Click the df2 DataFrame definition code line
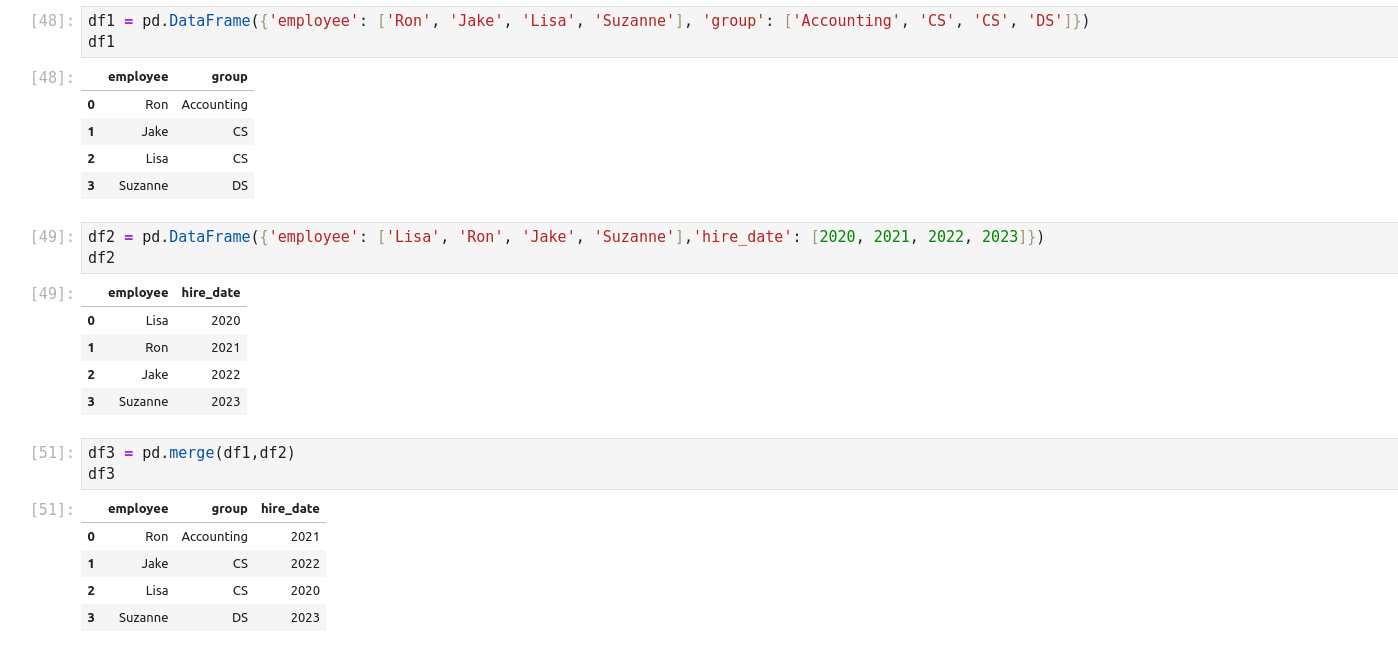Viewport: 1398px width, 646px height. (x=565, y=237)
